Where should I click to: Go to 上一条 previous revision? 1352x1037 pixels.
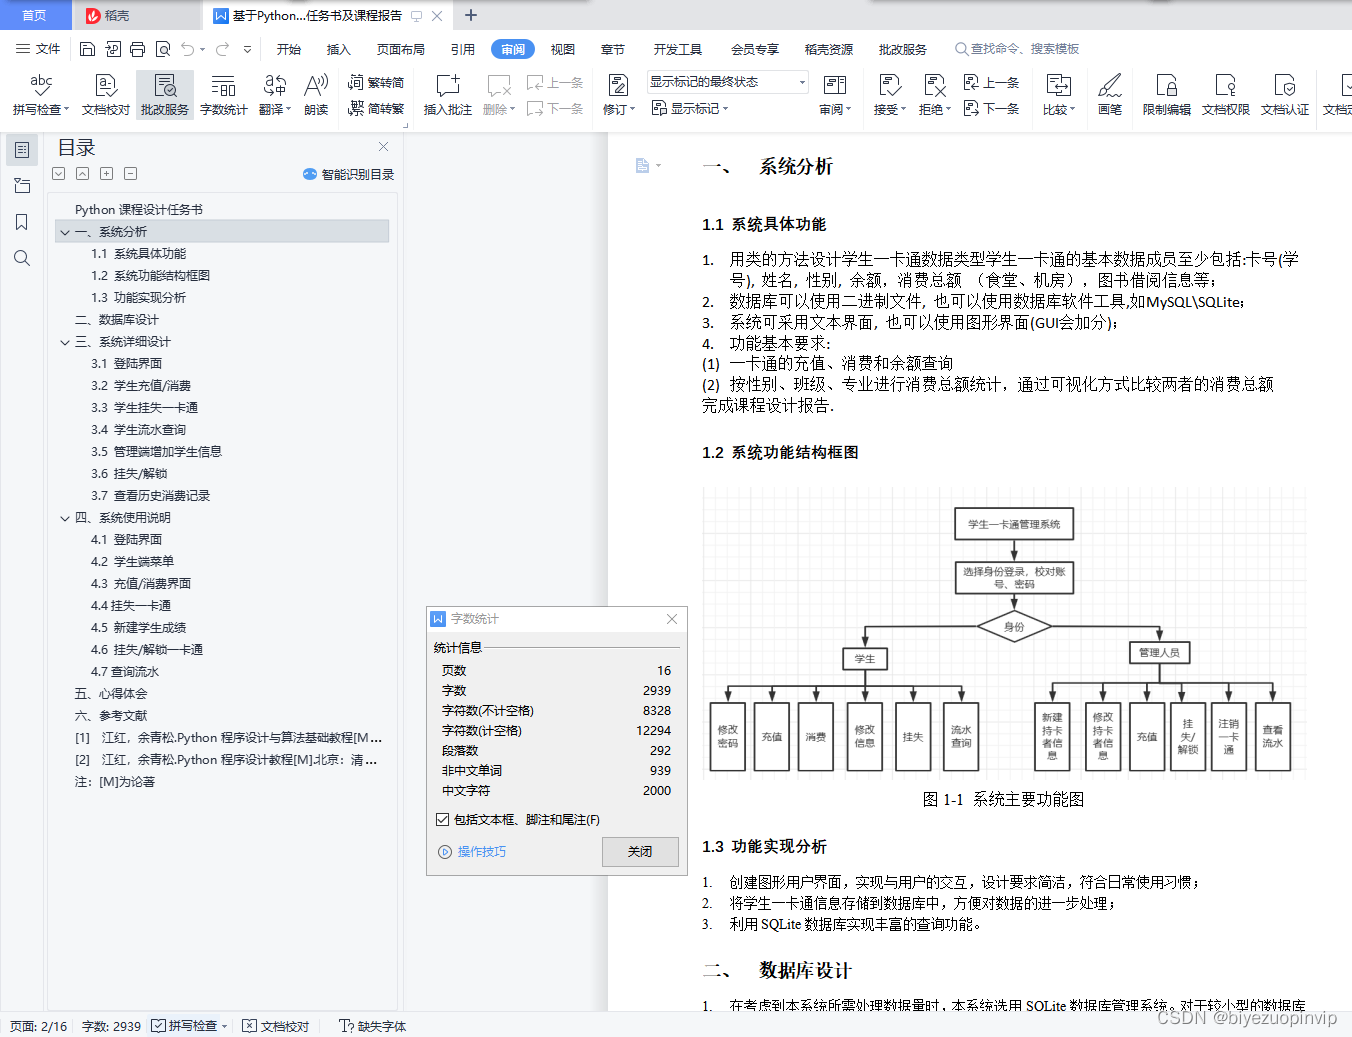[991, 83]
